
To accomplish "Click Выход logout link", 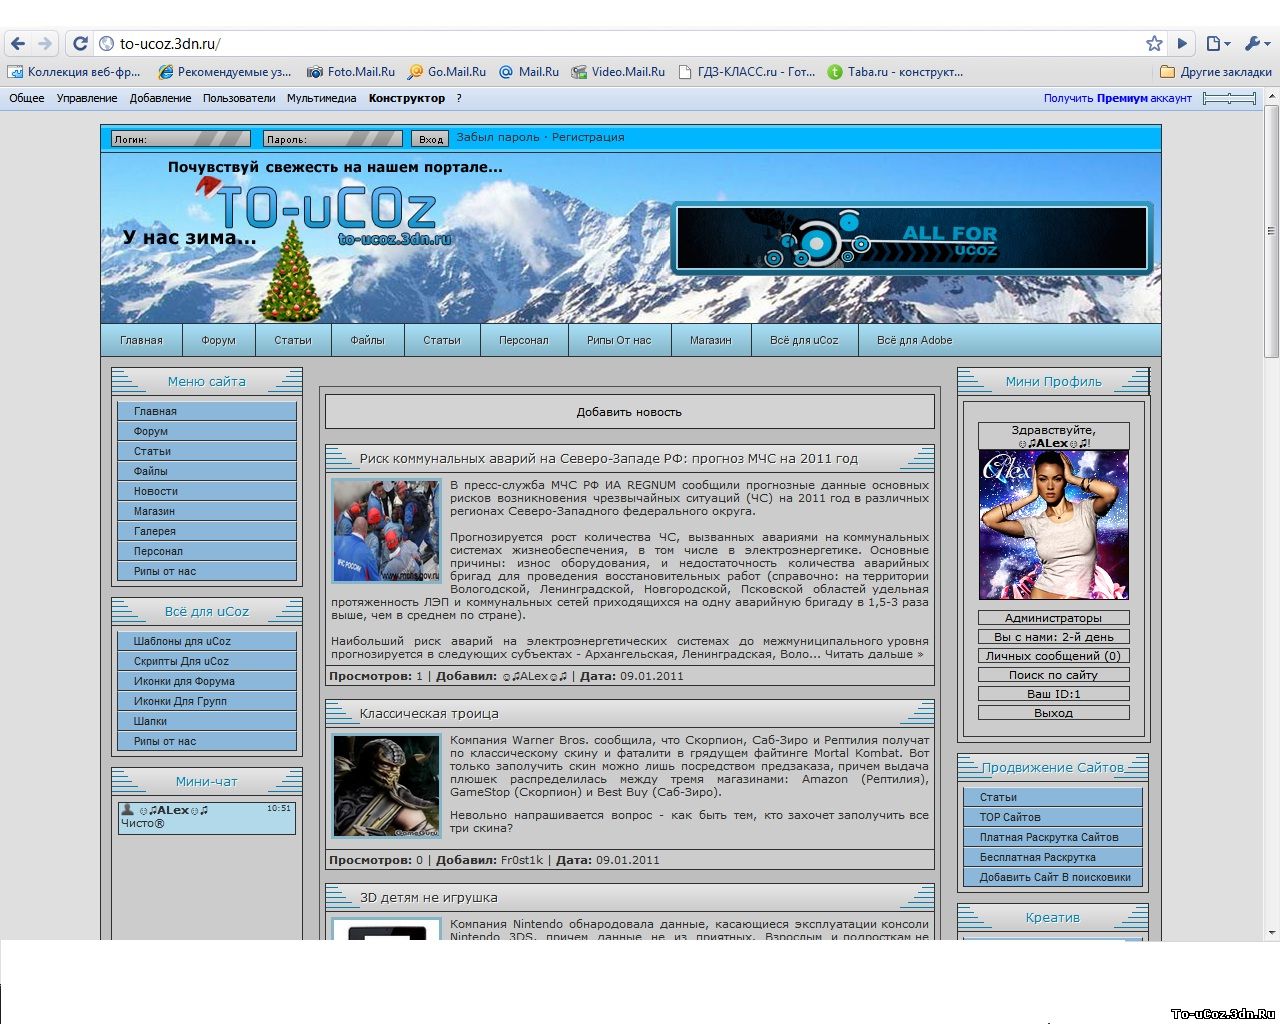I will pyautogui.click(x=1053, y=713).
